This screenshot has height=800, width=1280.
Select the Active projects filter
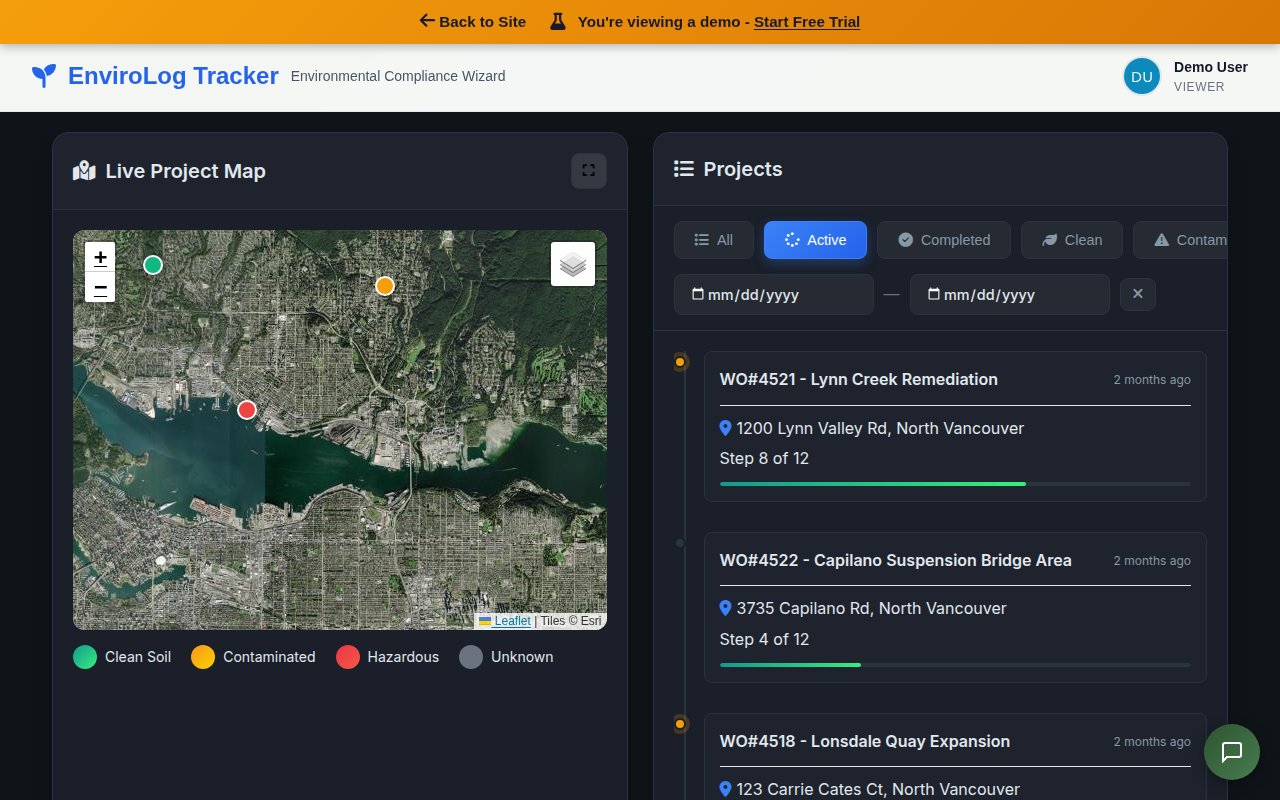(x=815, y=240)
